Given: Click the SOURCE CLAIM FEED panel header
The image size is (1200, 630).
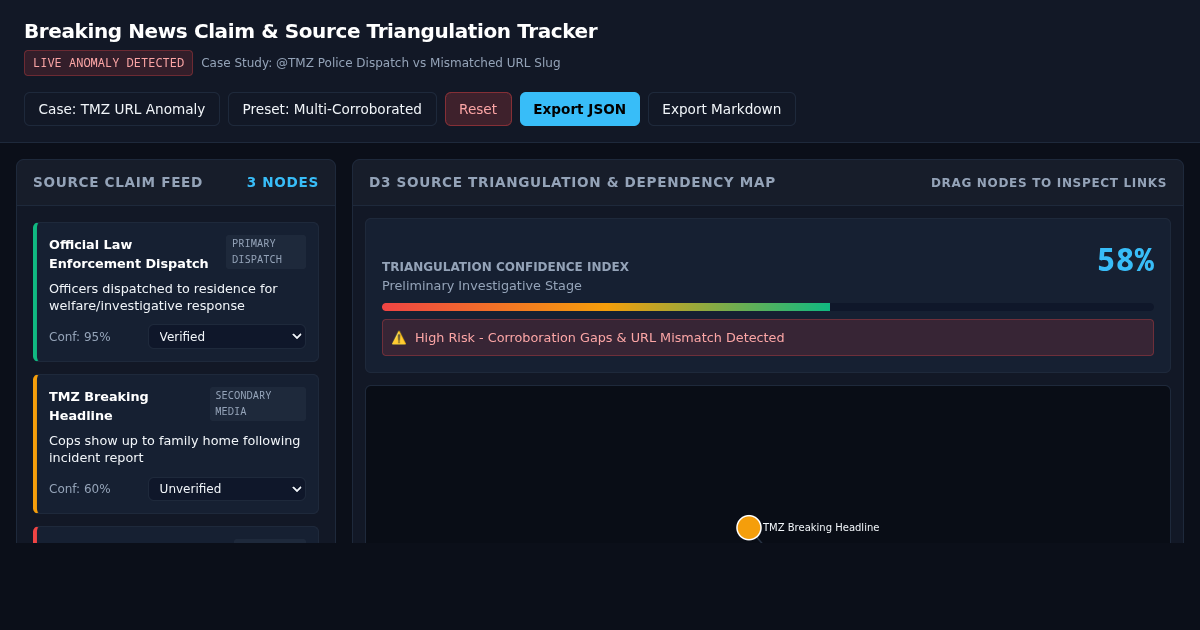Looking at the screenshot, I should [x=118, y=182].
